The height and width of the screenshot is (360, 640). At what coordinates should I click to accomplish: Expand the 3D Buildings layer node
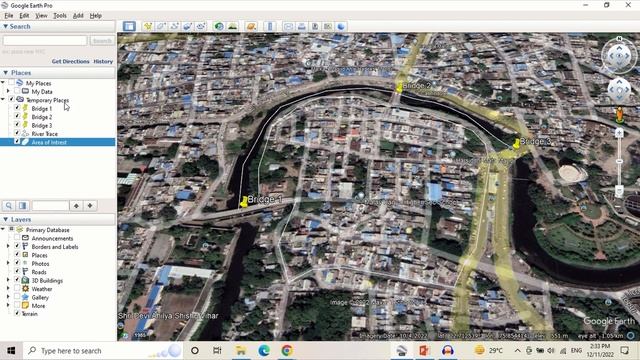9,280
